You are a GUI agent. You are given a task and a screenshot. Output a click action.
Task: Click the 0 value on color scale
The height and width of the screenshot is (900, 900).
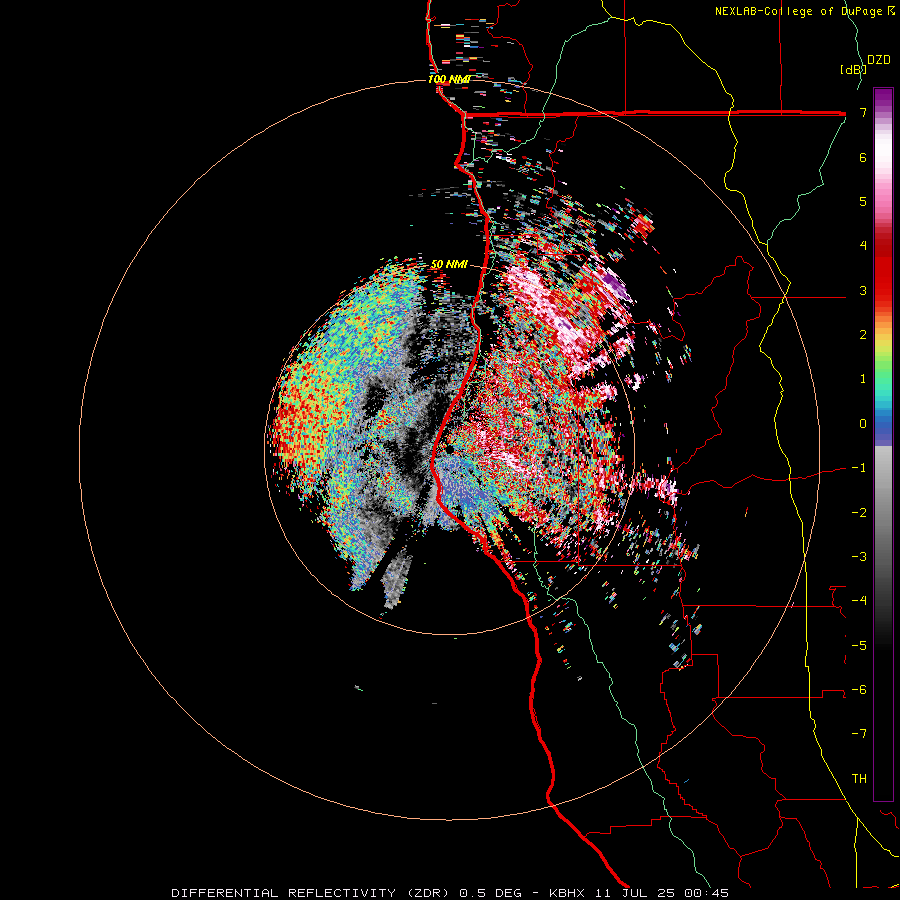(863, 424)
